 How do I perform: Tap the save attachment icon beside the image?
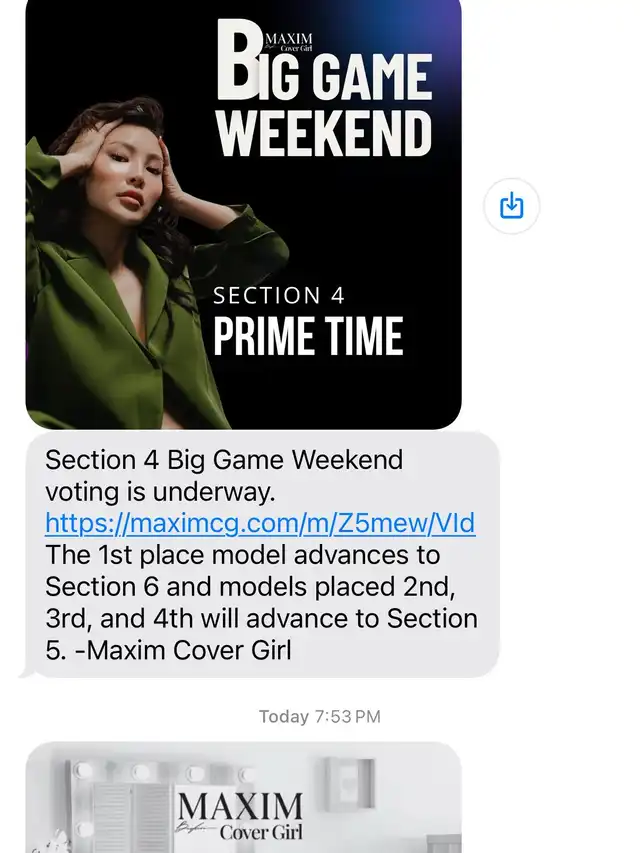(511, 206)
